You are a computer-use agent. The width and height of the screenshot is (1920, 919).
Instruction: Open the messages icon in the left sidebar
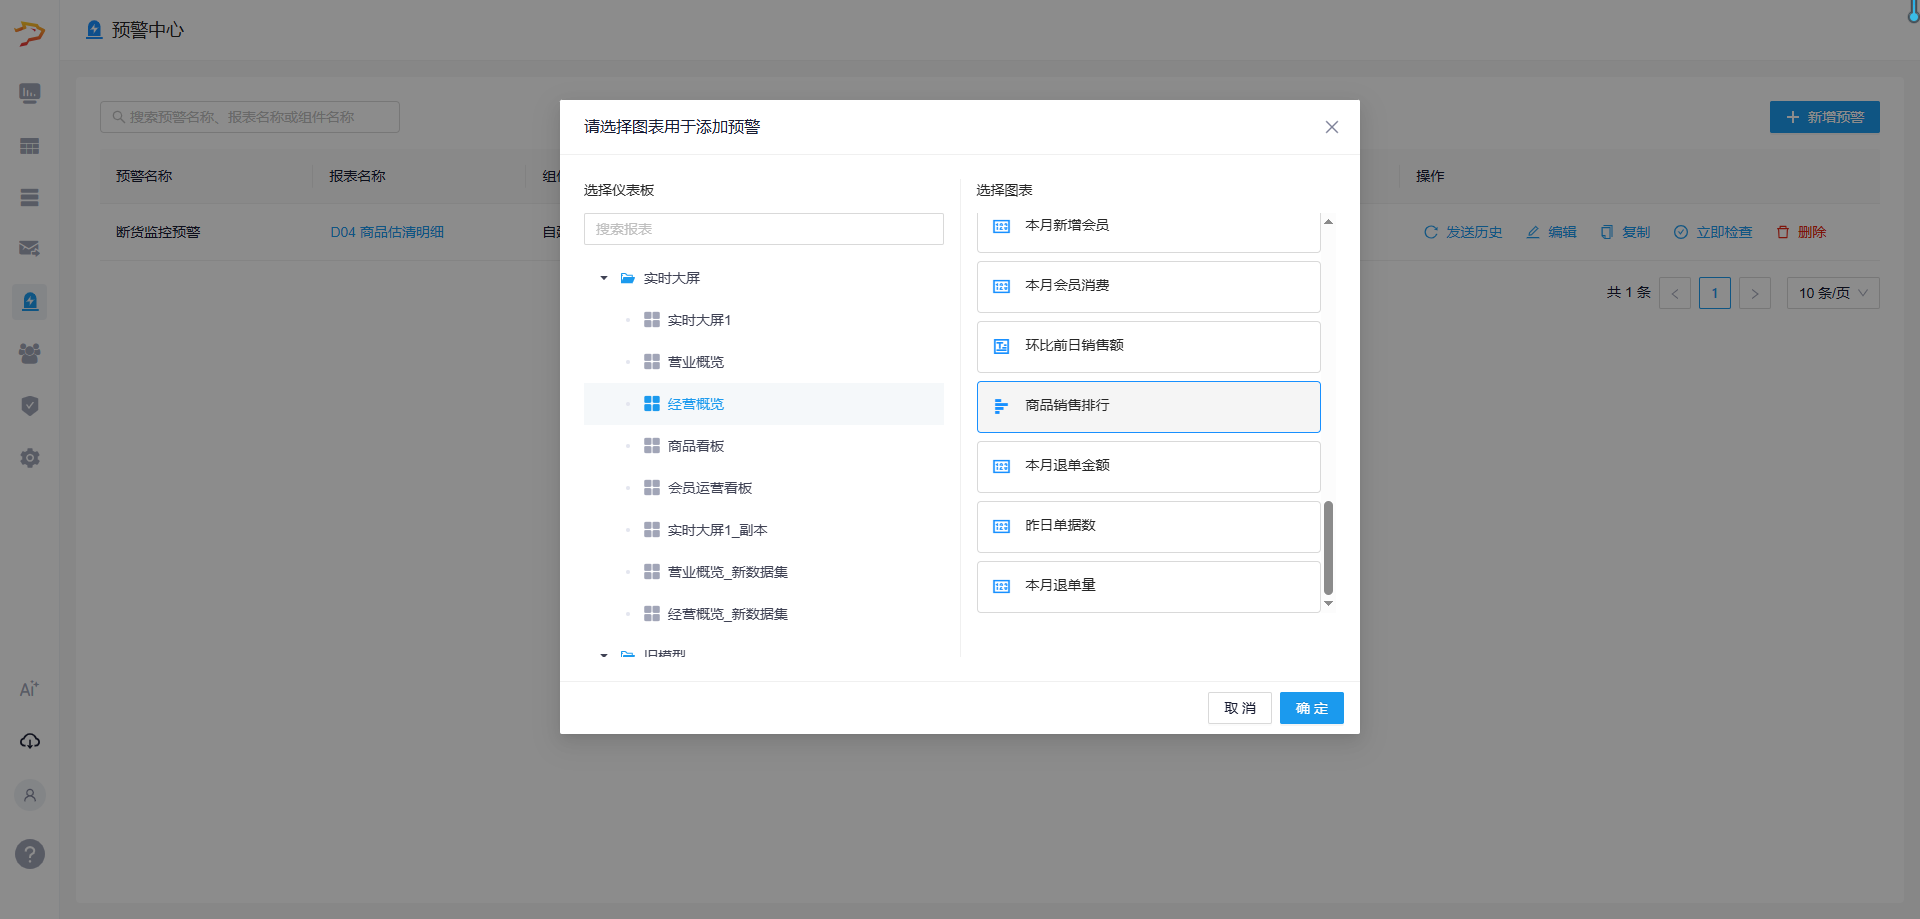(29, 249)
